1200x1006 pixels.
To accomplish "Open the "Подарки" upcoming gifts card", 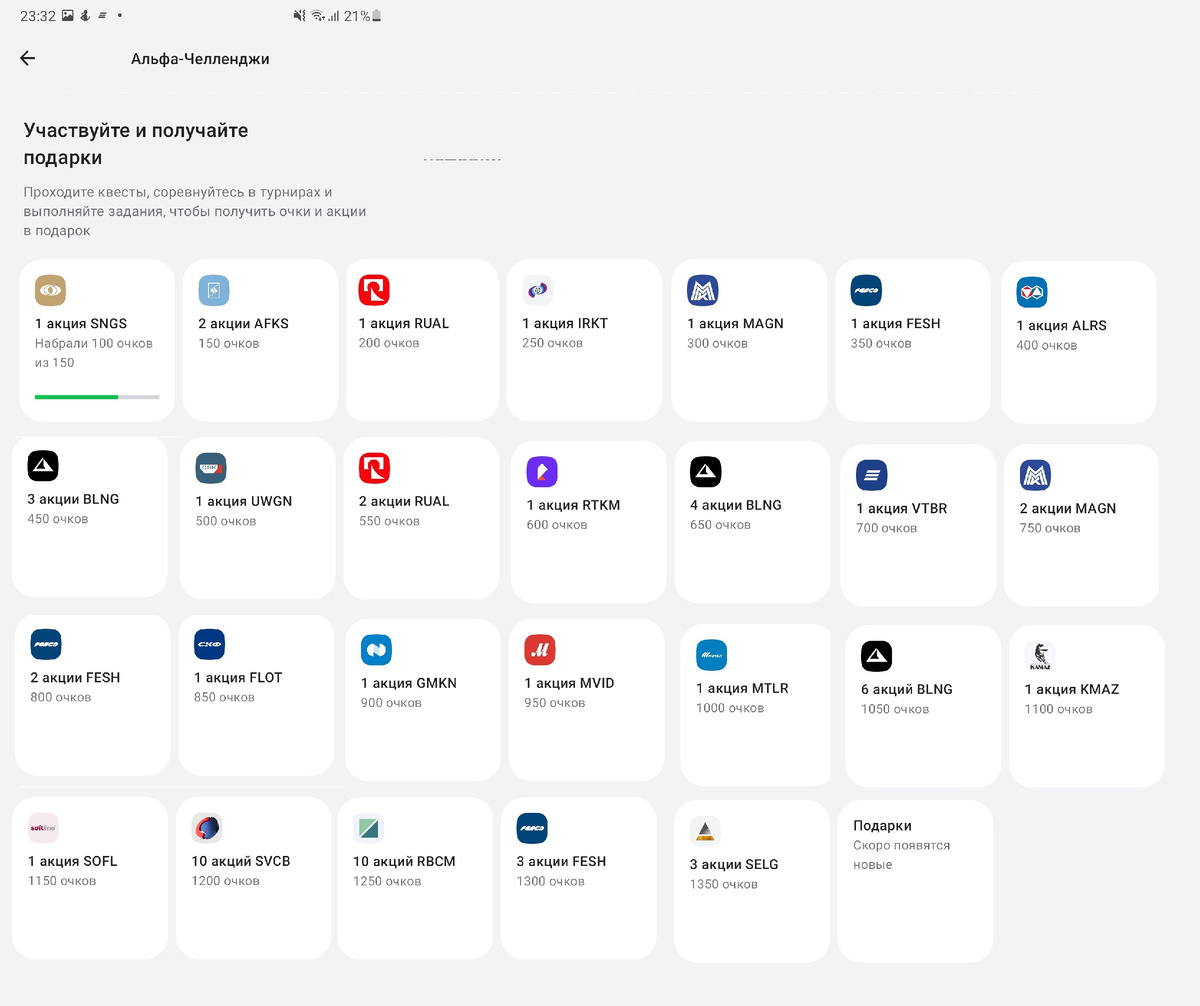I will pyautogui.click(x=915, y=880).
